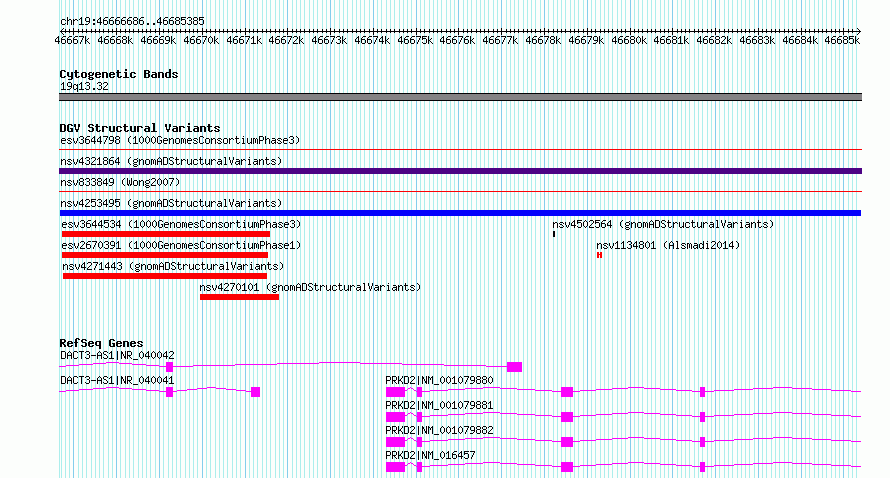Open nsv4271443 gnomAD label

[x=173, y=266]
